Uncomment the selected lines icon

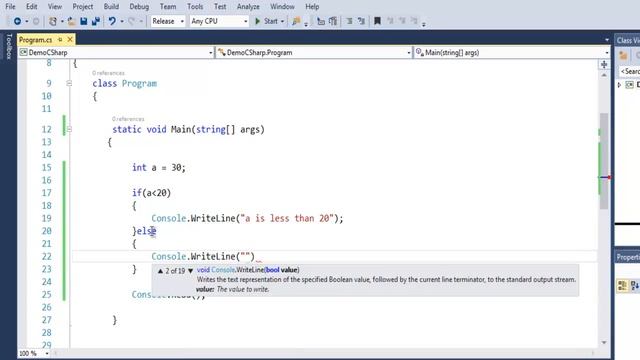pyautogui.click(x=362, y=21)
